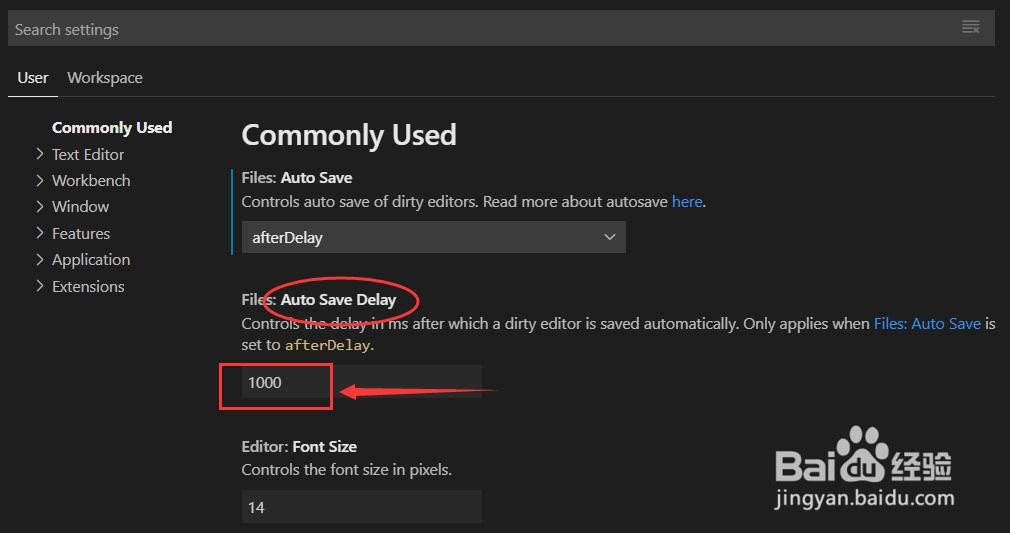1010x533 pixels.
Task: Toggle the chevron beside Application
Action: pos(40,259)
